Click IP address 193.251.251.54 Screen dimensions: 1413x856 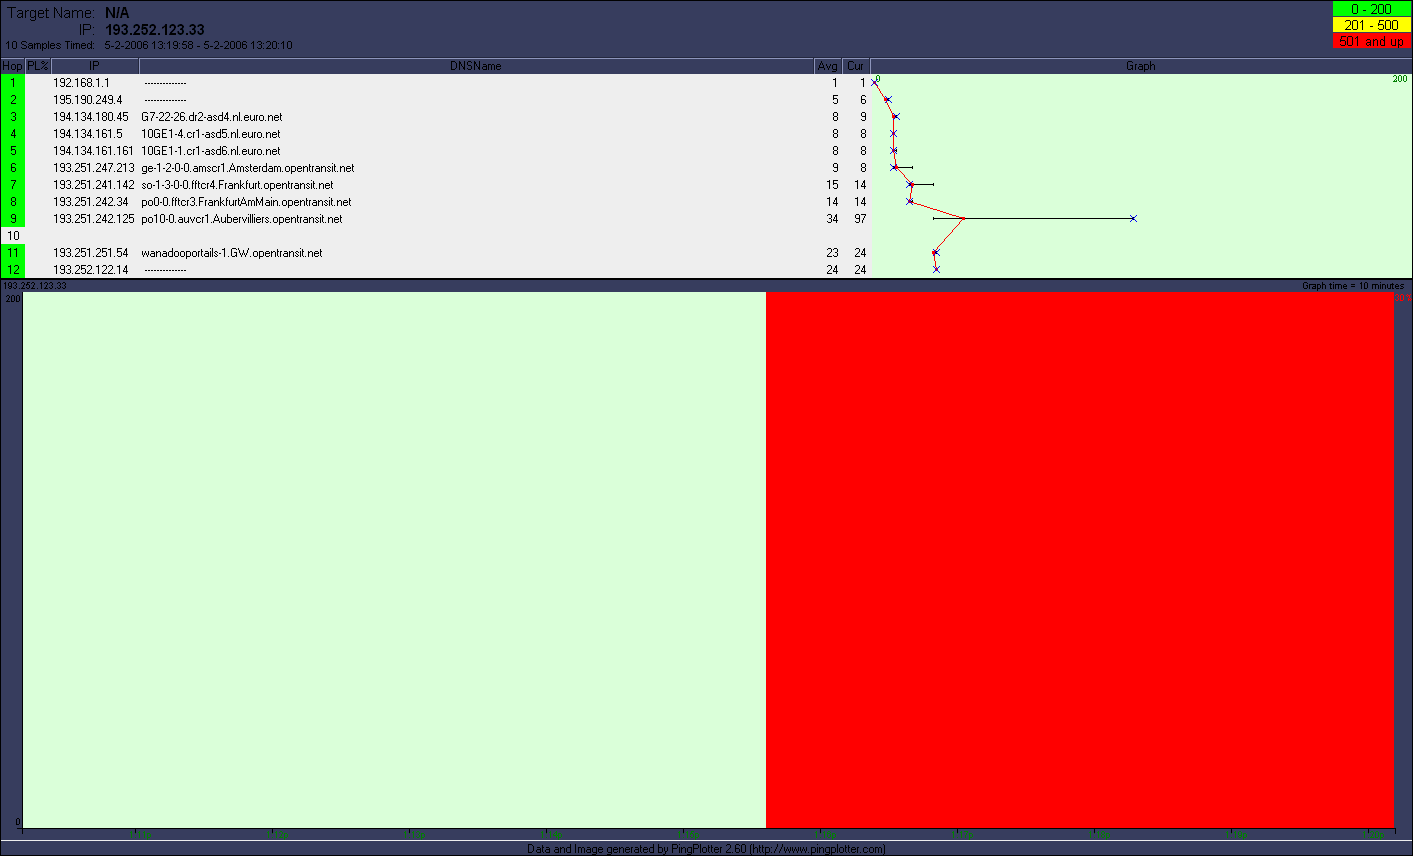click(91, 253)
